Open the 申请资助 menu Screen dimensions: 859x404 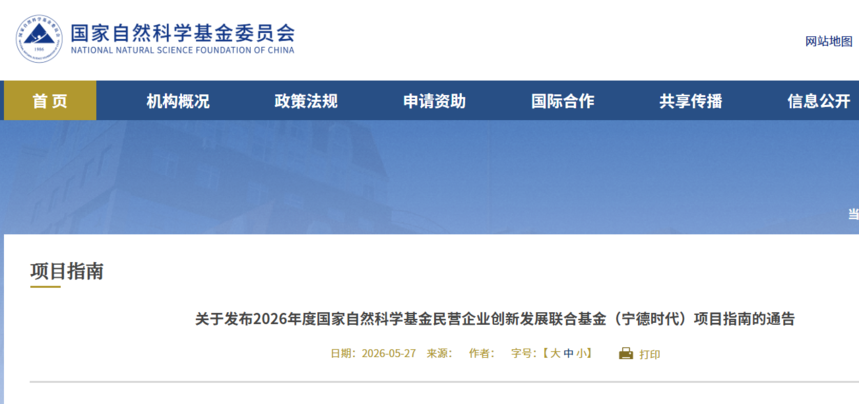click(x=434, y=101)
